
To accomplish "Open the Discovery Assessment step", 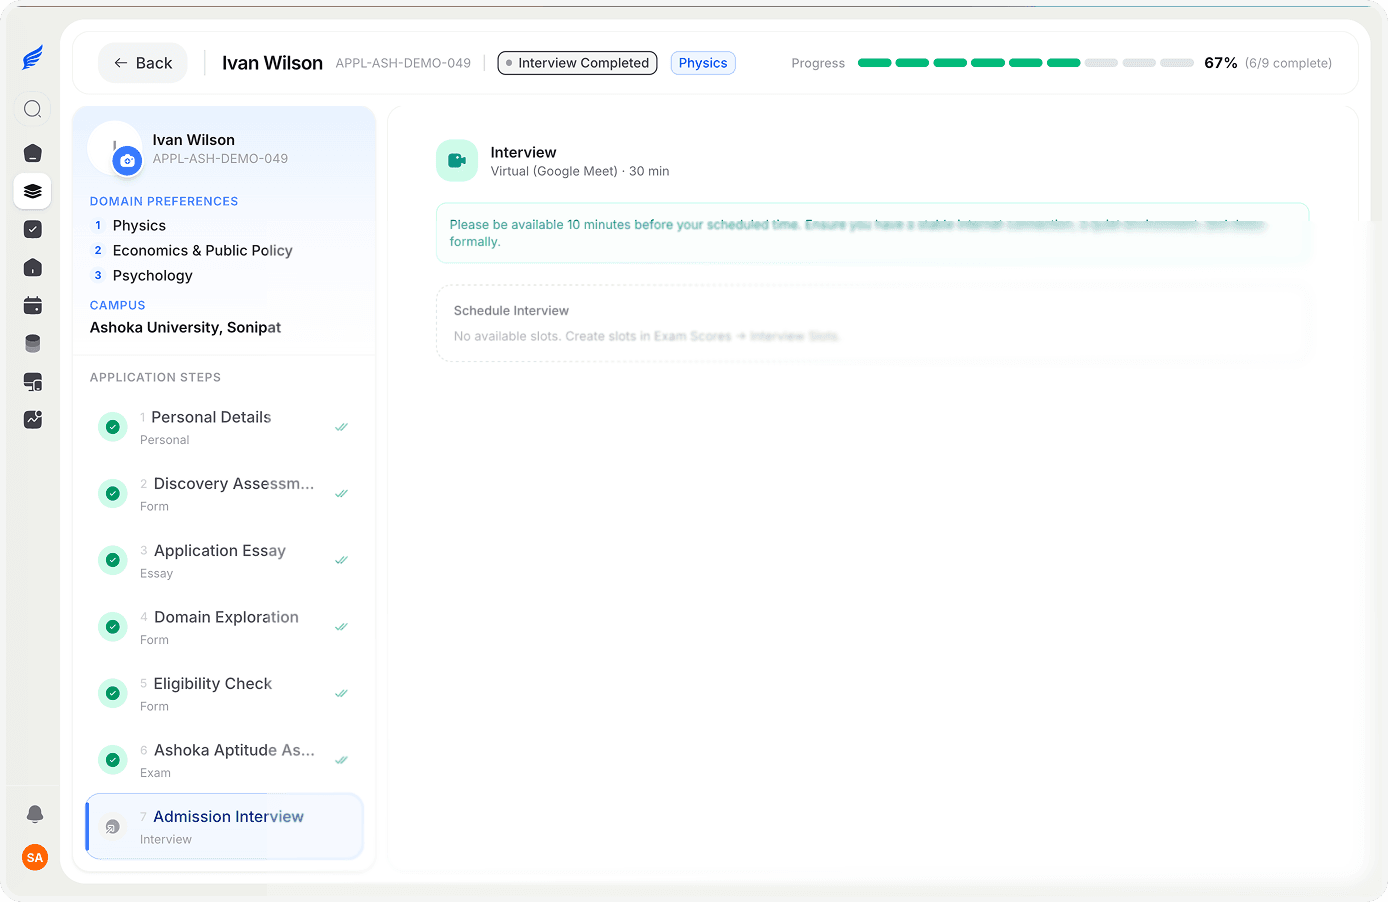I will (x=225, y=494).
